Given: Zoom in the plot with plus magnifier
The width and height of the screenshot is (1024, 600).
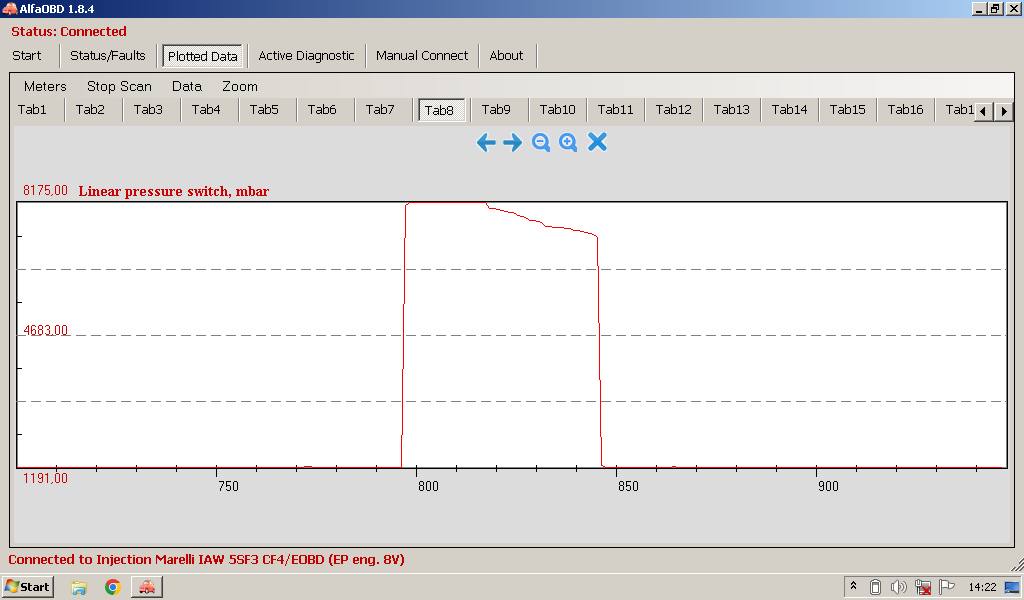Looking at the screenshot, I should pos(568,143).
